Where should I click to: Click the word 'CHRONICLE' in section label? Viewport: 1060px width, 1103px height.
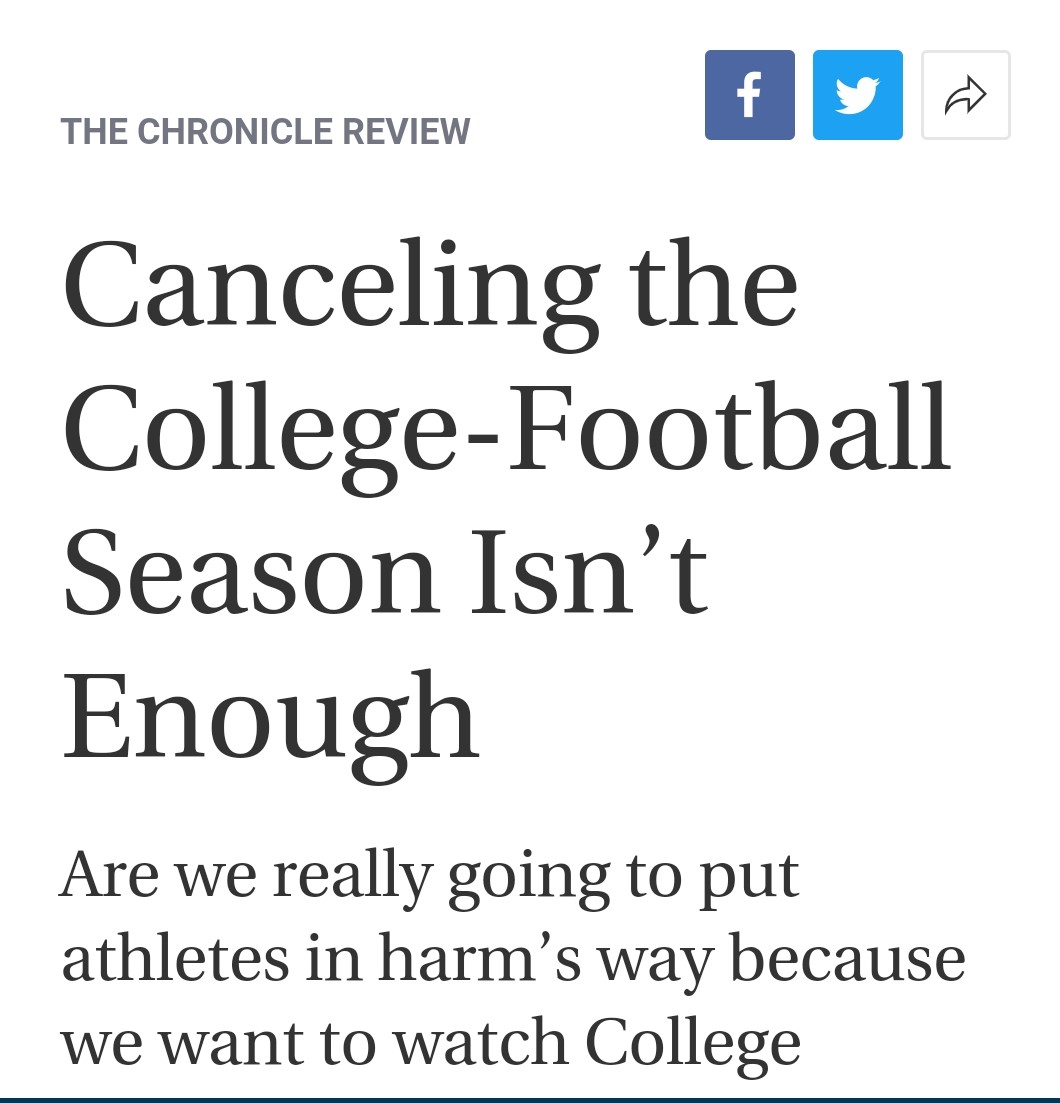pos(235,131)
